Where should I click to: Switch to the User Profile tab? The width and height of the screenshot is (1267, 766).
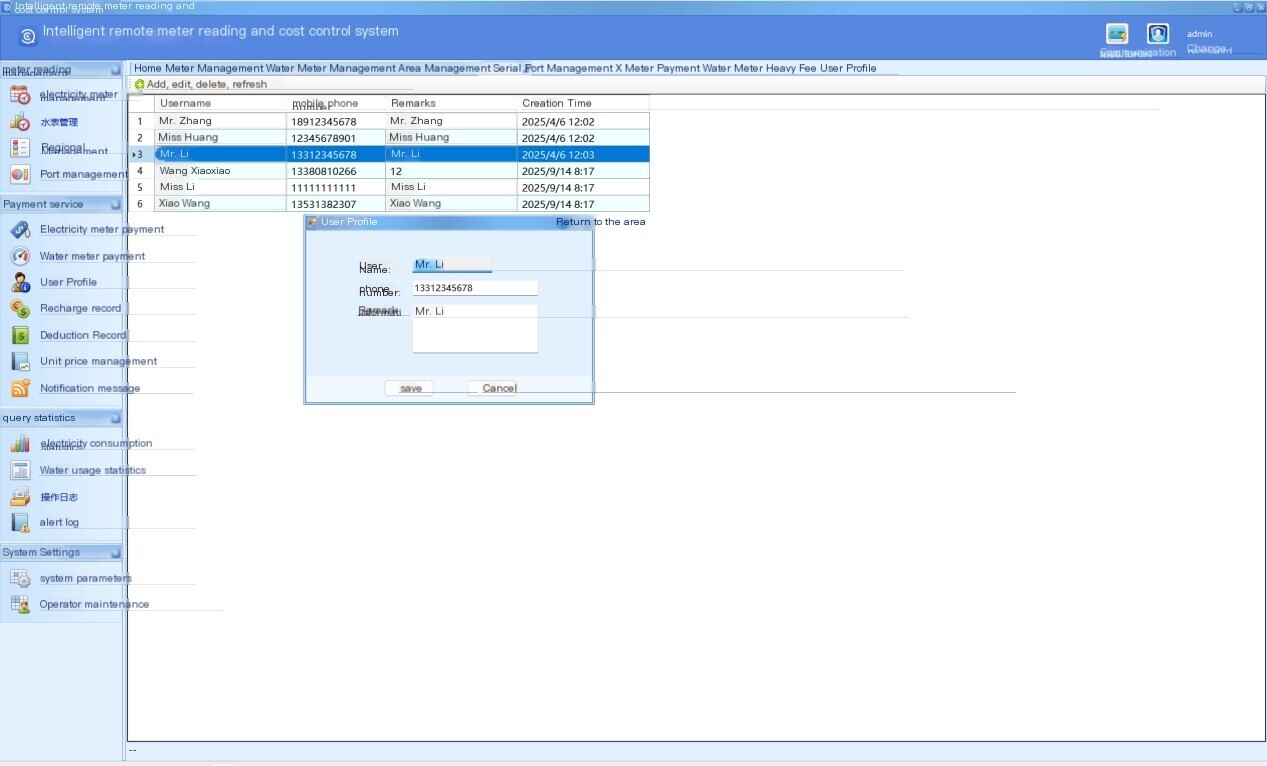pyautogui.click(x=848, y=68)
